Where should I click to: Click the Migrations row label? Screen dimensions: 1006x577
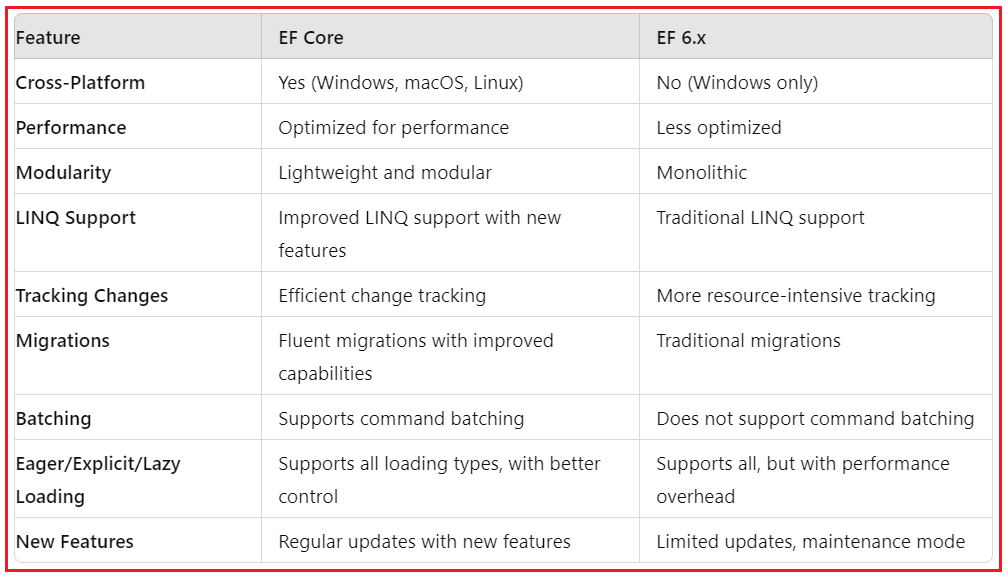(x=63, y=341)
